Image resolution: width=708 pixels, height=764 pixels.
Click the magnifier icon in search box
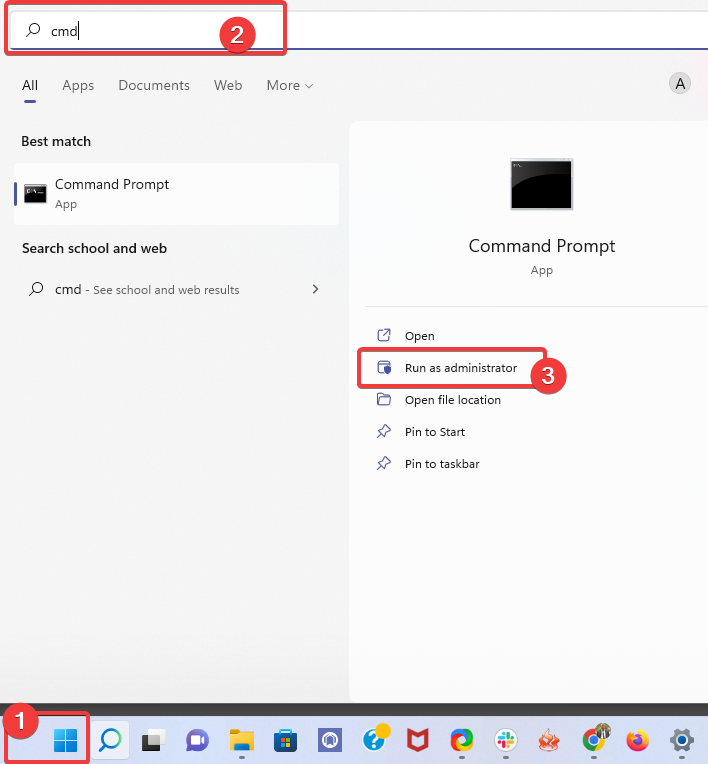pos(33,30)
